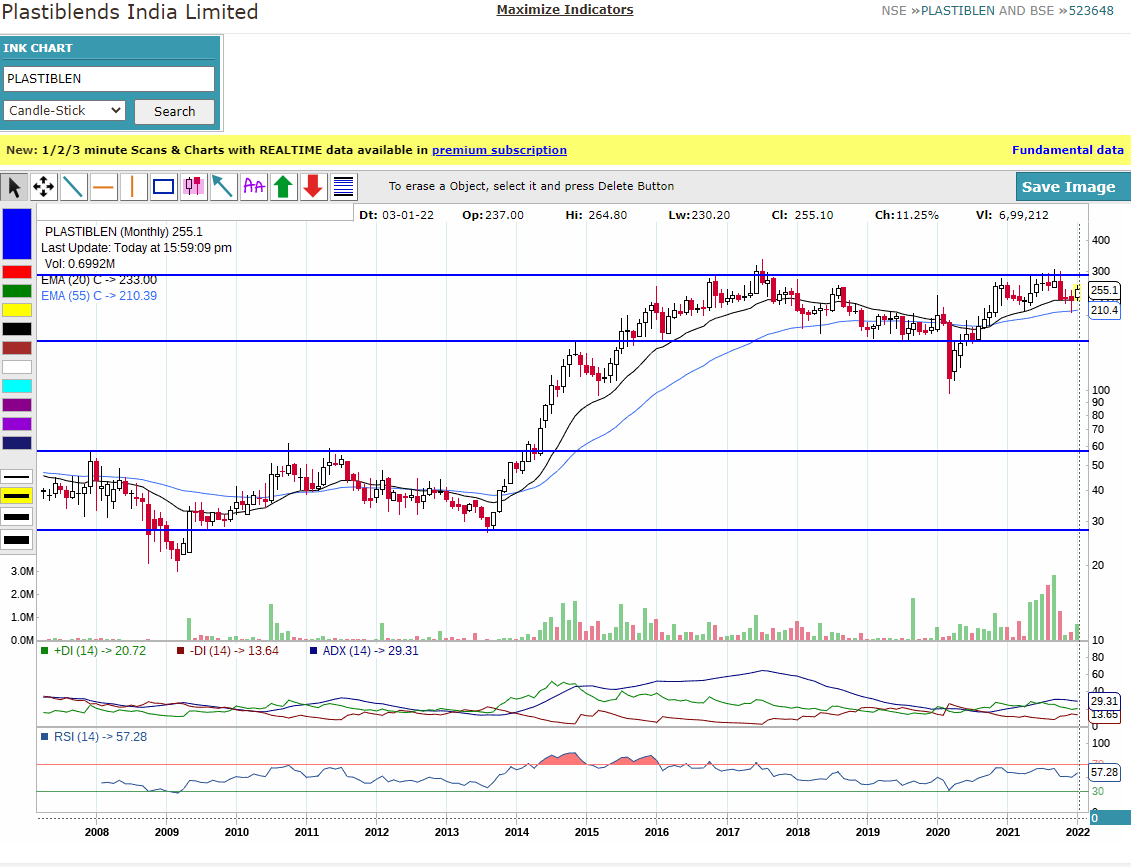Pick the yellow color swatch
Image resolution: width=1131 pixels, height=867 pixels.
pos(17,310)
